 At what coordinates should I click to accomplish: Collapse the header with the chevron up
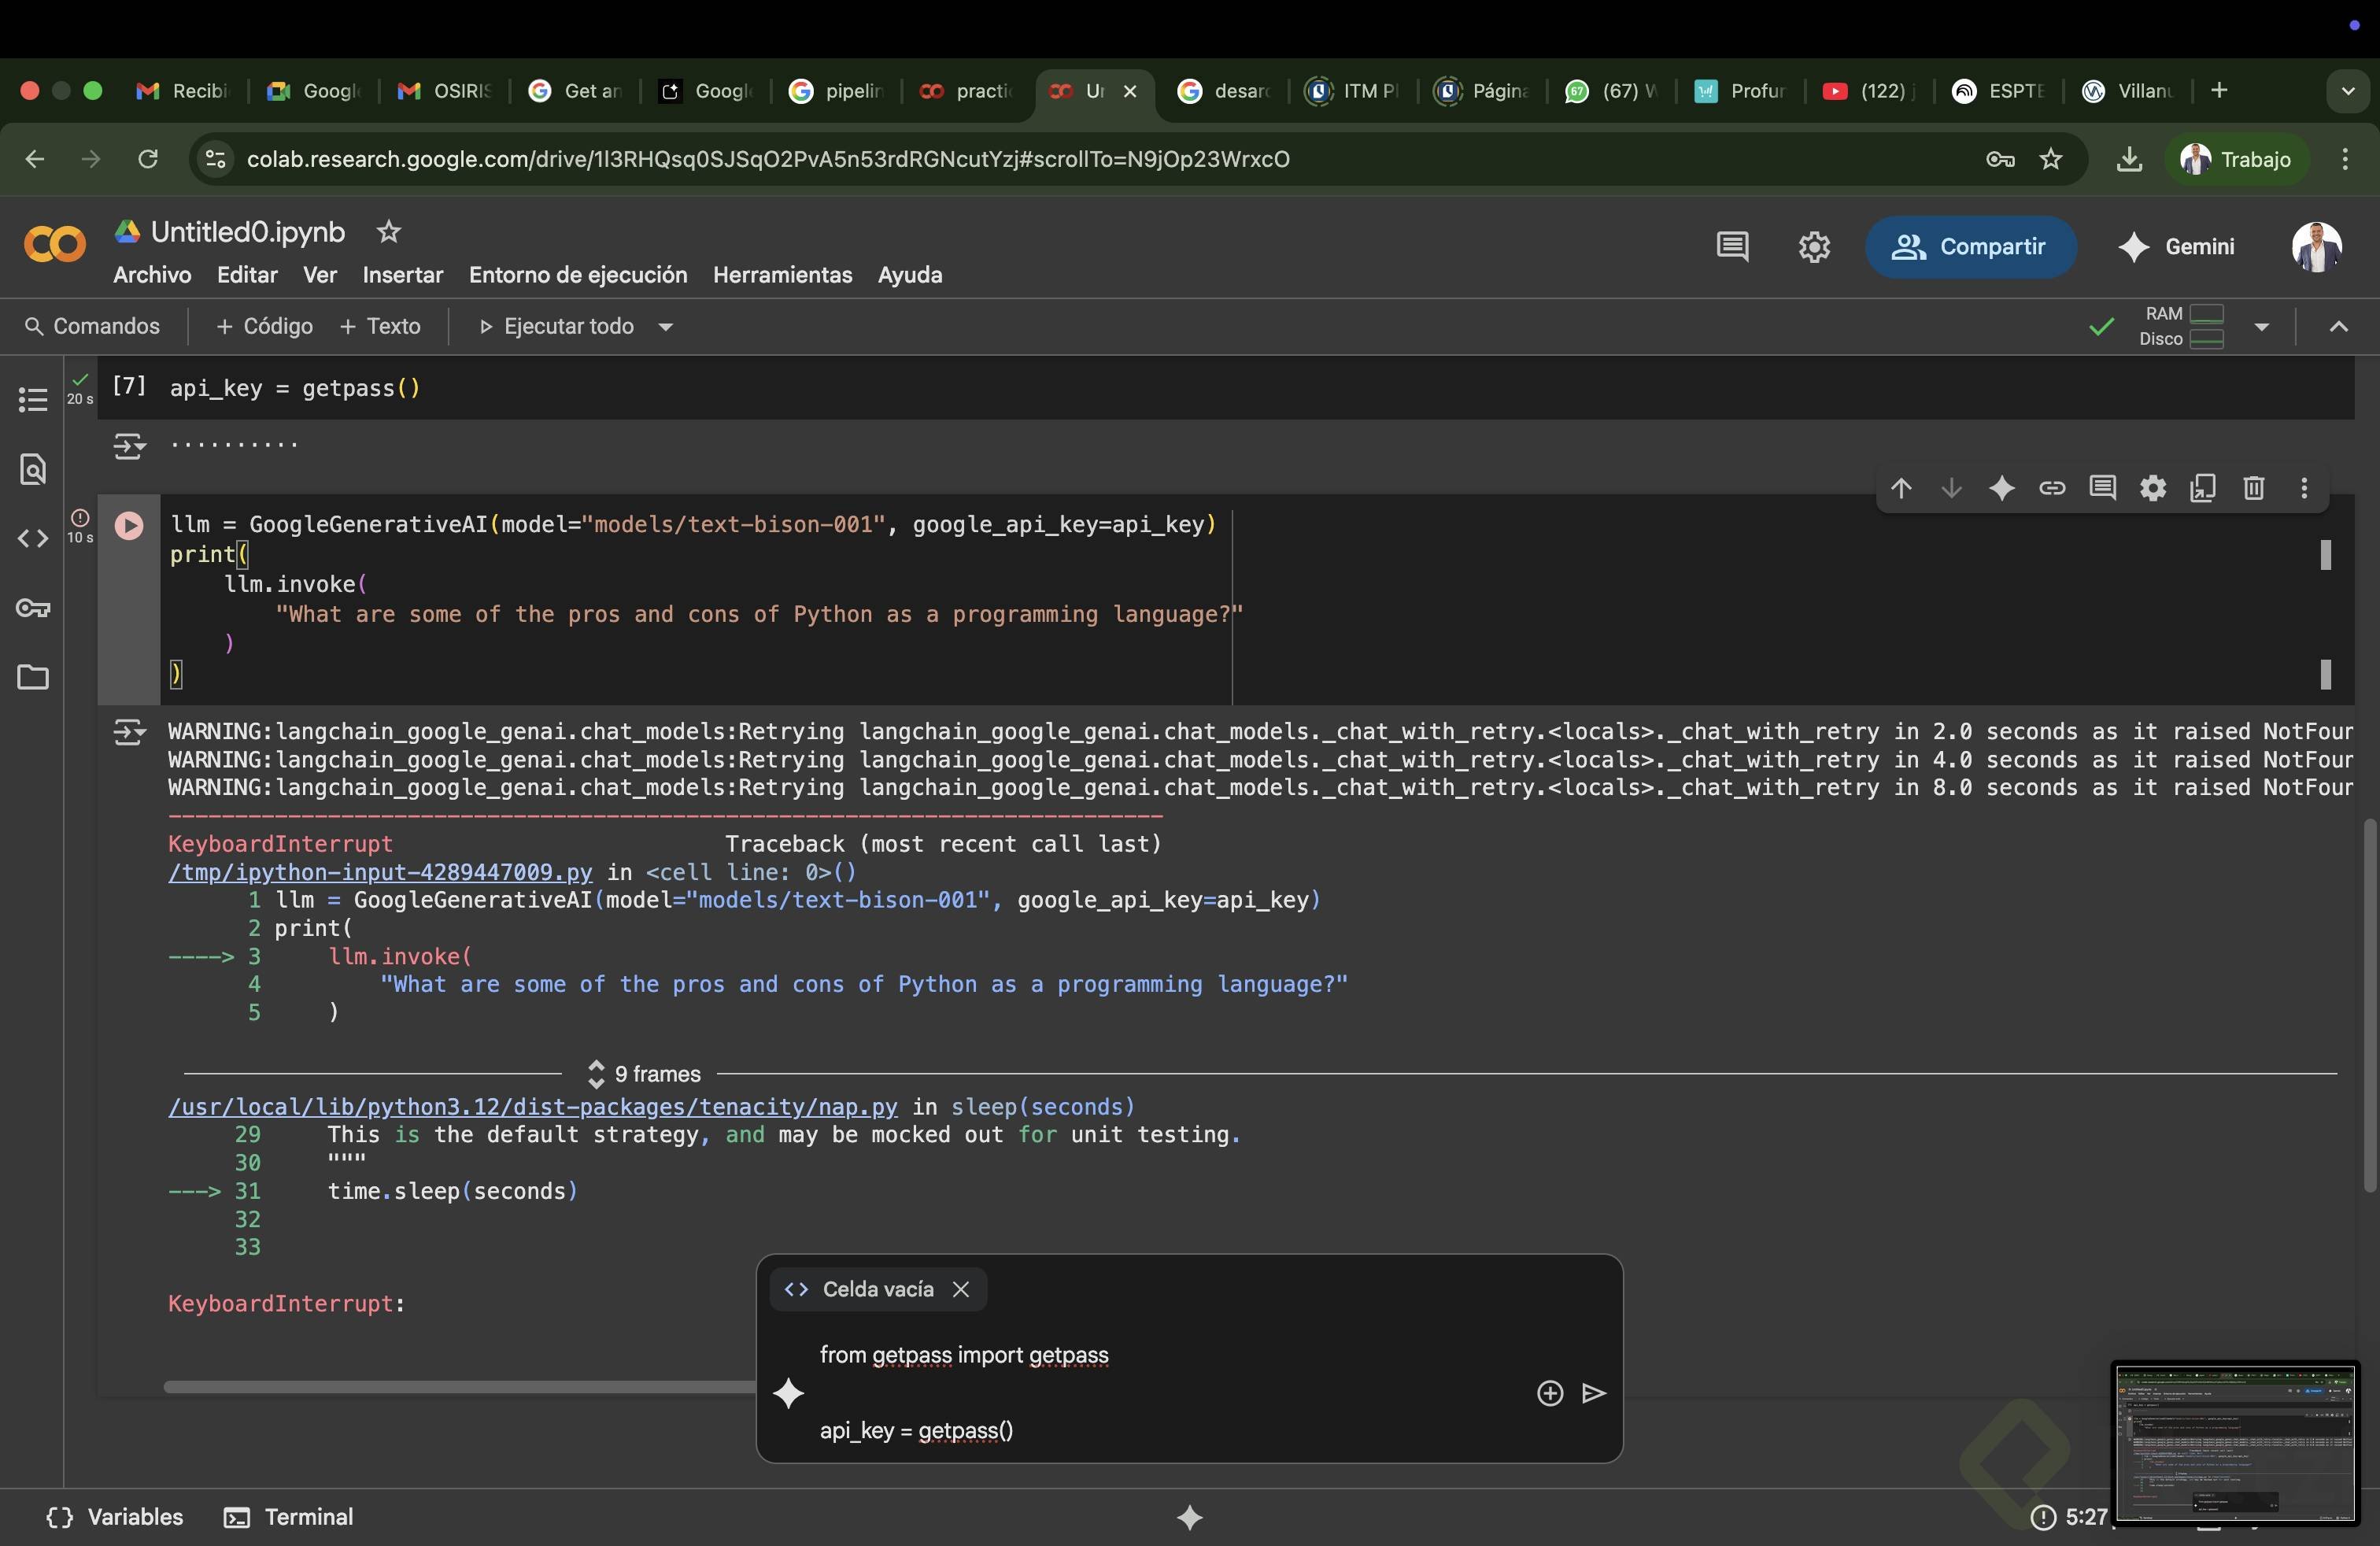(2338, 327)
